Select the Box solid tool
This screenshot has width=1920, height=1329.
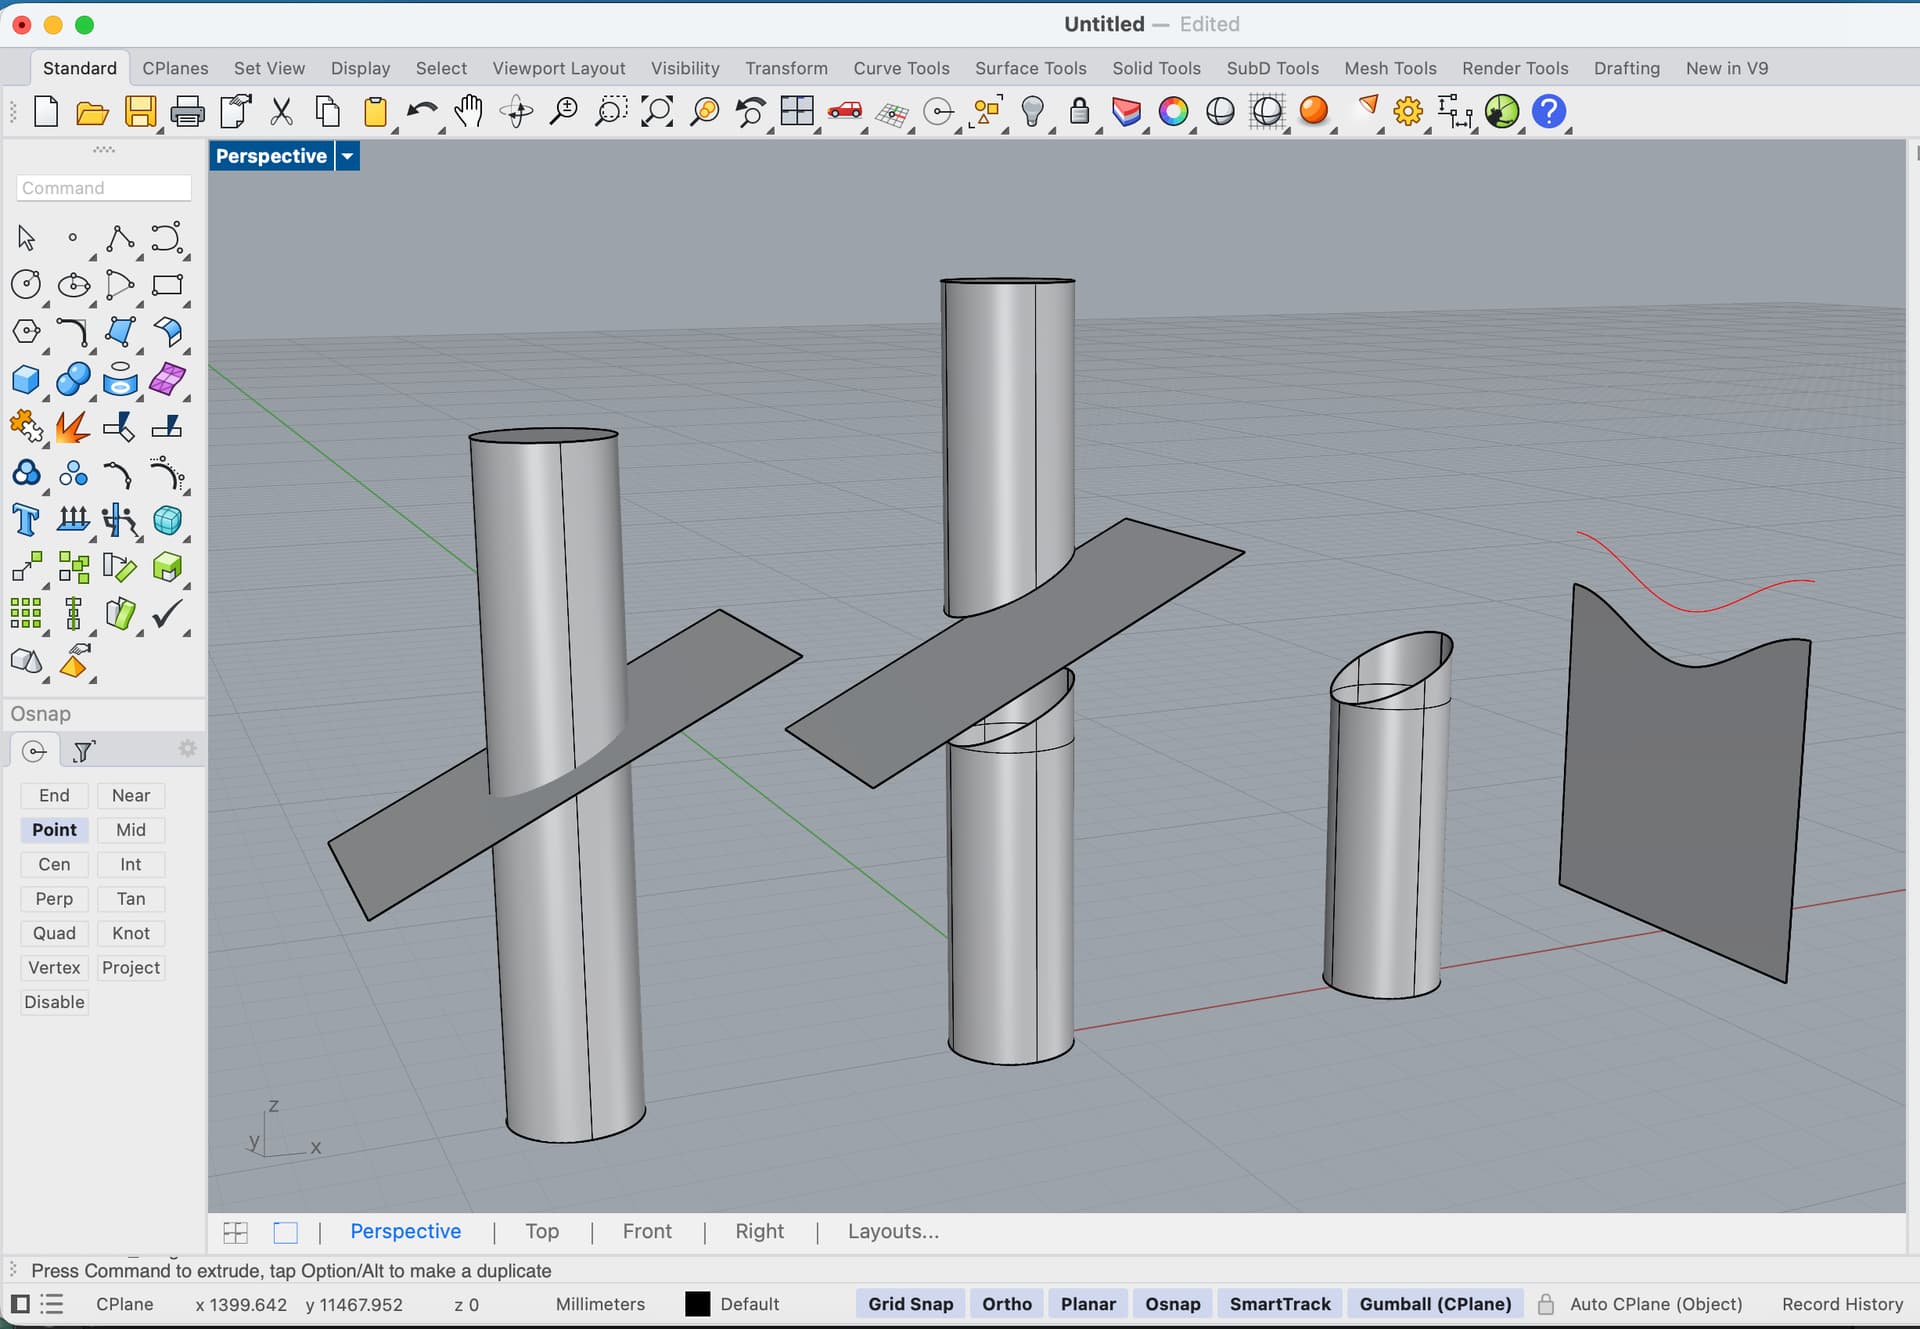[26, 380]
